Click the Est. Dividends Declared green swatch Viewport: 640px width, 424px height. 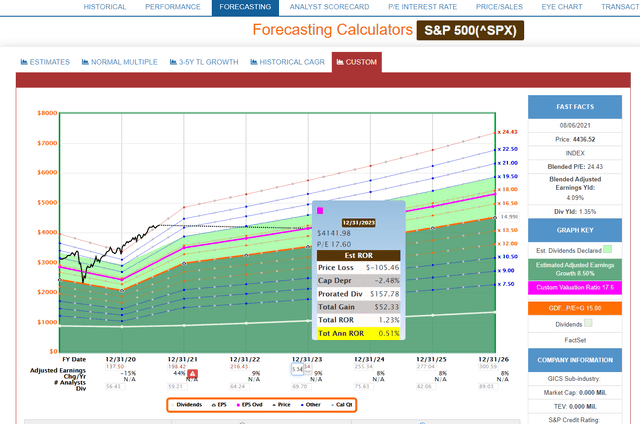pos(607,249)
